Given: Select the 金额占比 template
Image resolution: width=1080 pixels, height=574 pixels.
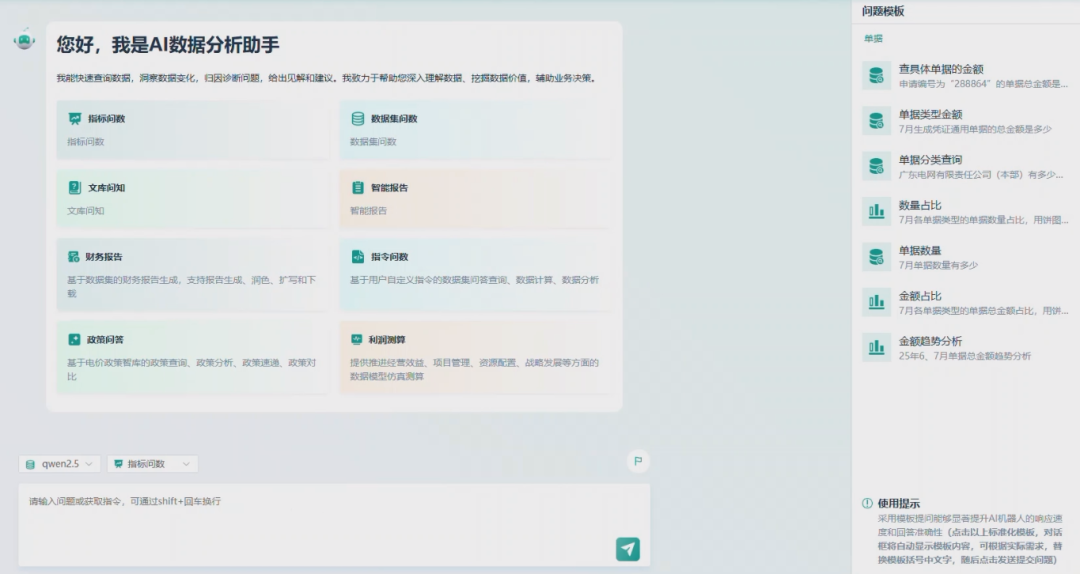Looking at the screenshot, I should tap(966, 303).
